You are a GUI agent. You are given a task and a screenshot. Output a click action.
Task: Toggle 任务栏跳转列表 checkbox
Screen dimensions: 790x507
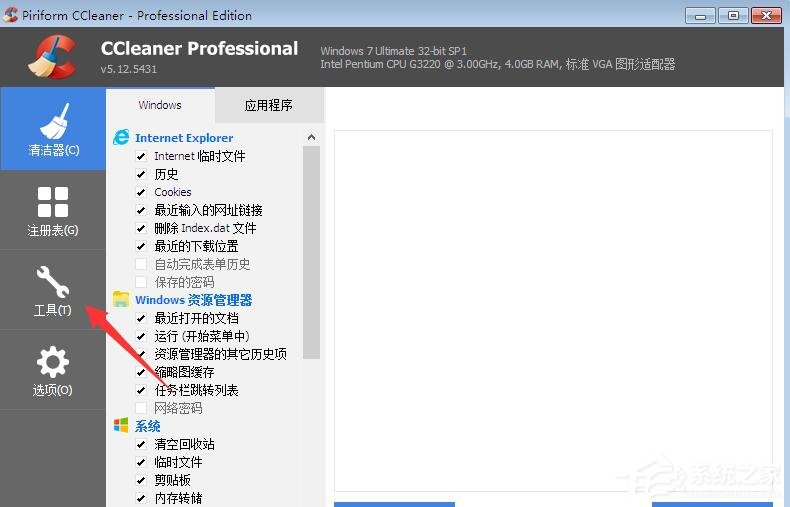pos(141,390)
